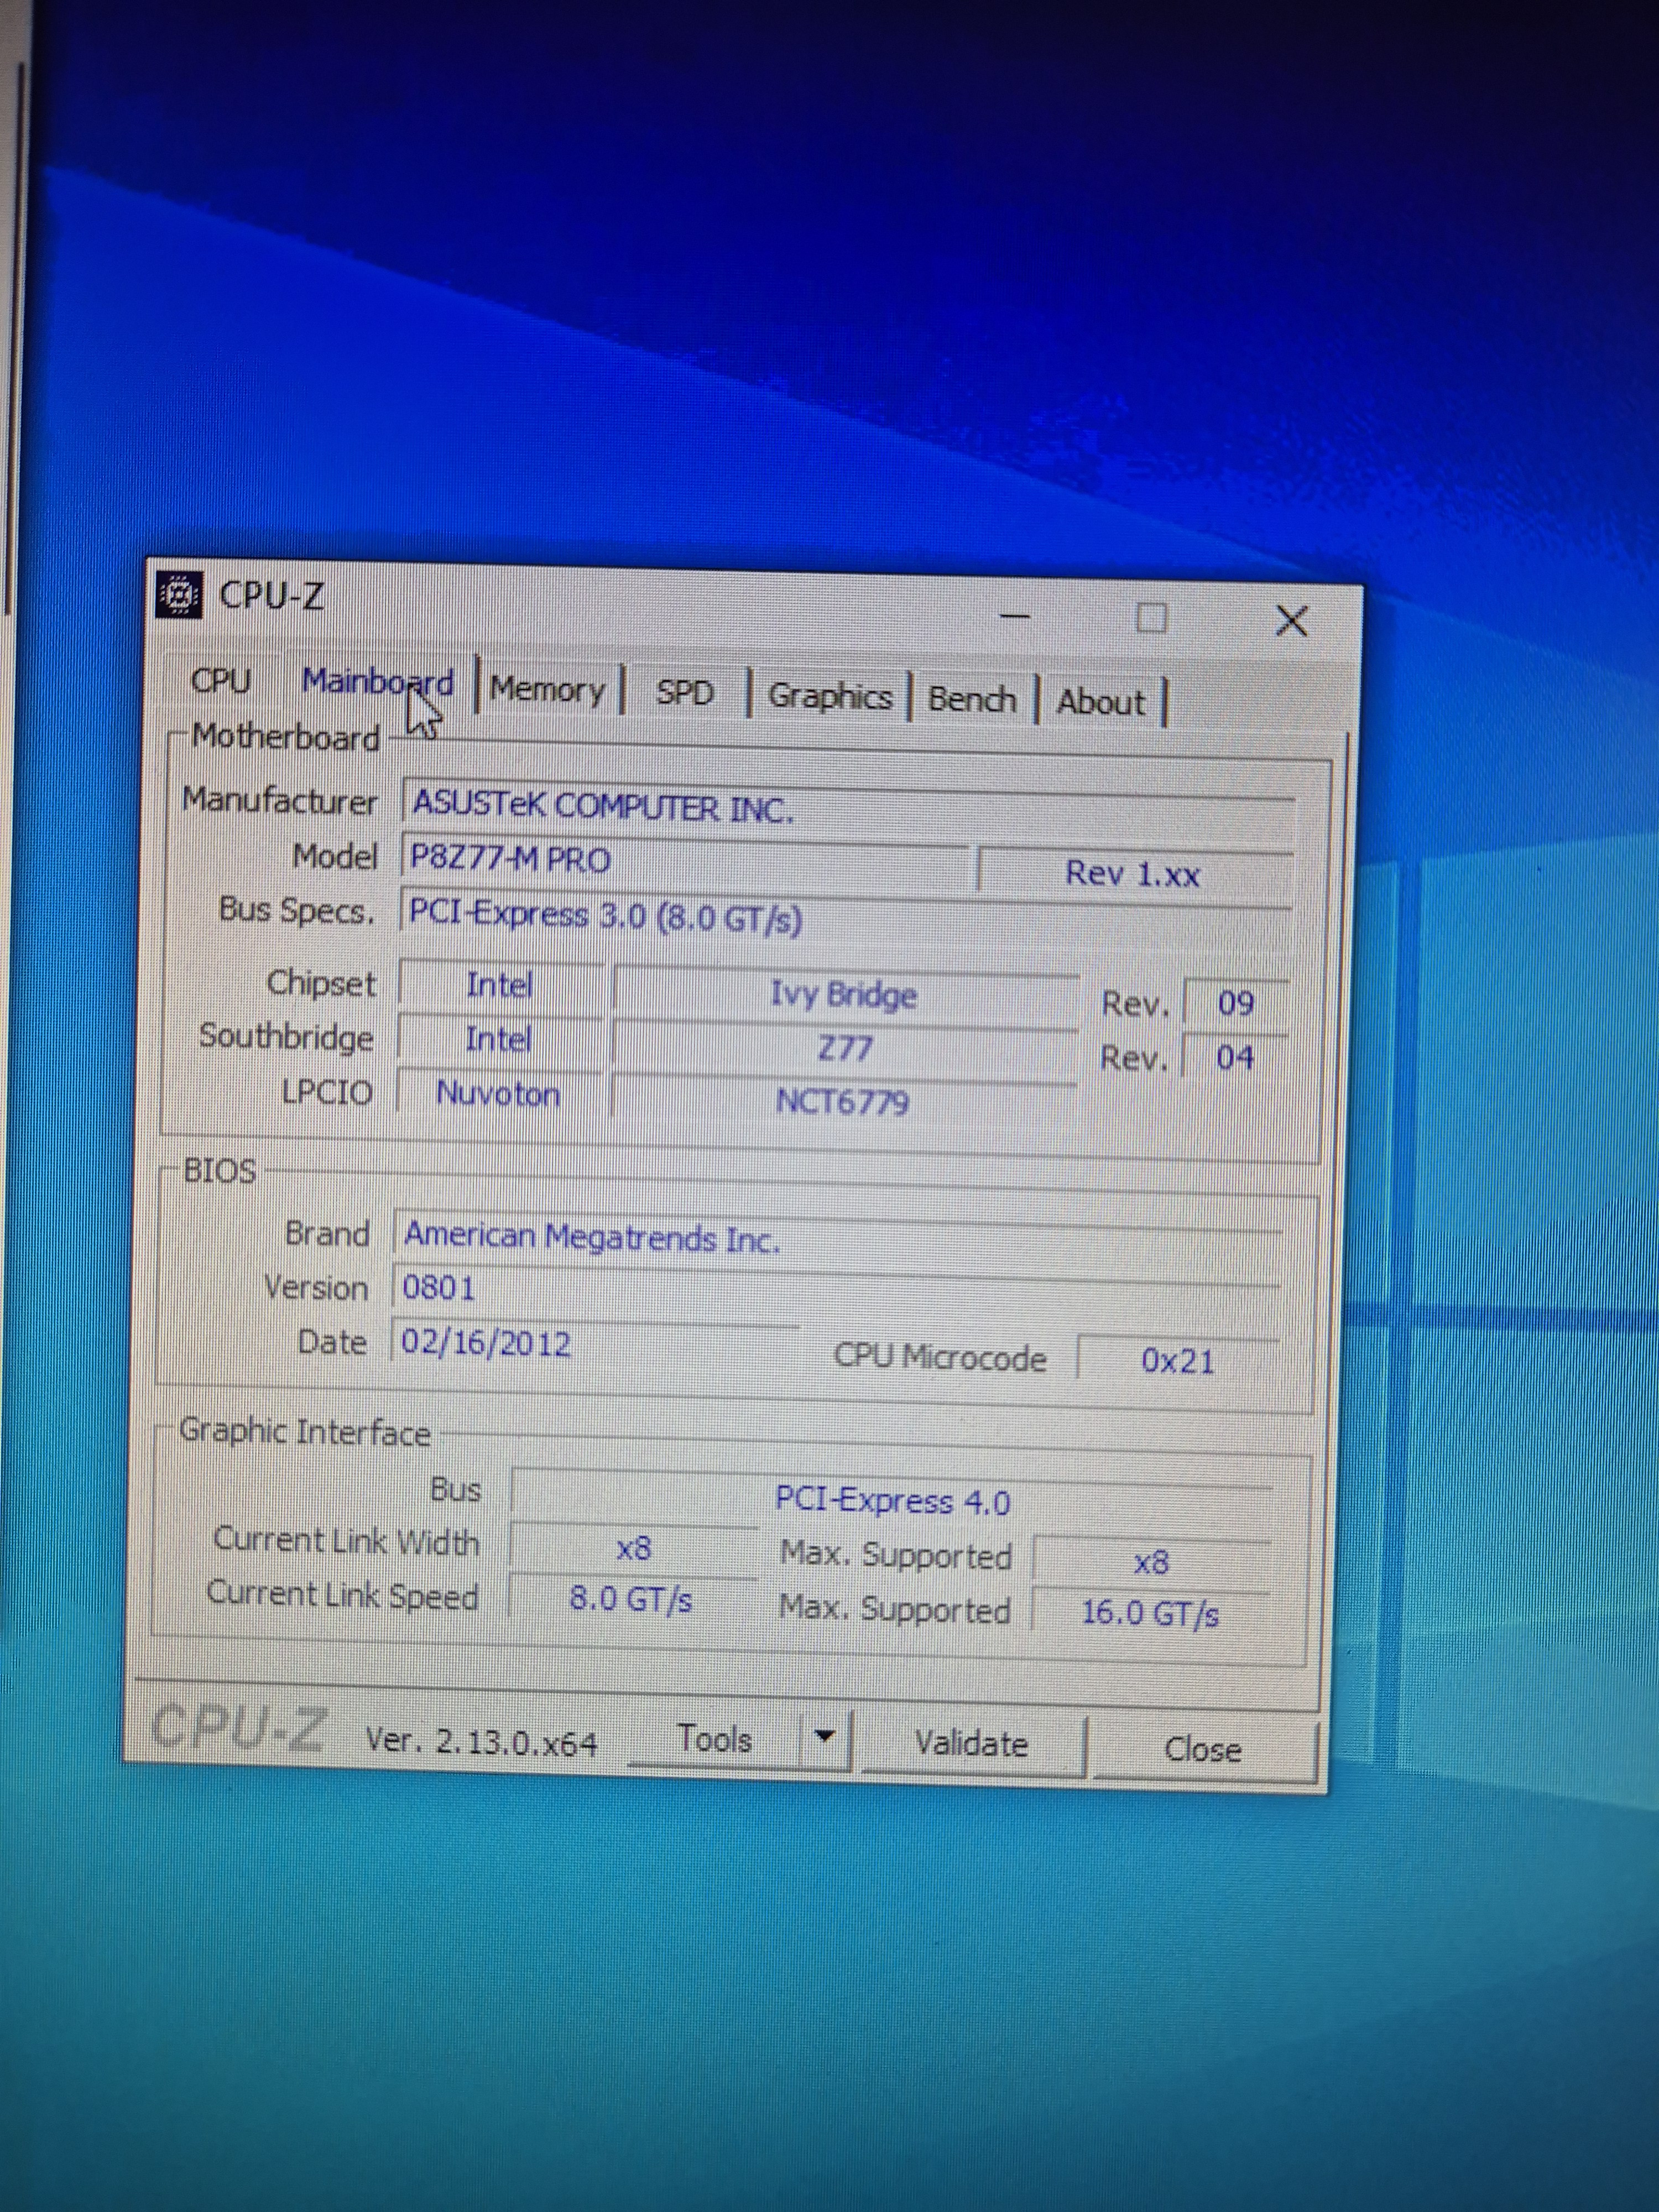Viewport: 1659px width, 2212px height.
Task: Click the Validate button
Action: point(971,1744)
